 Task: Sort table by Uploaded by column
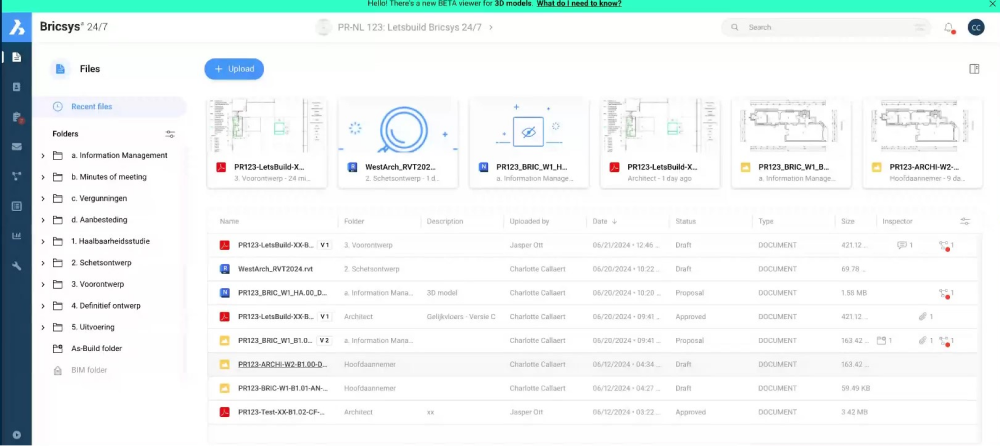coord(529,221)
